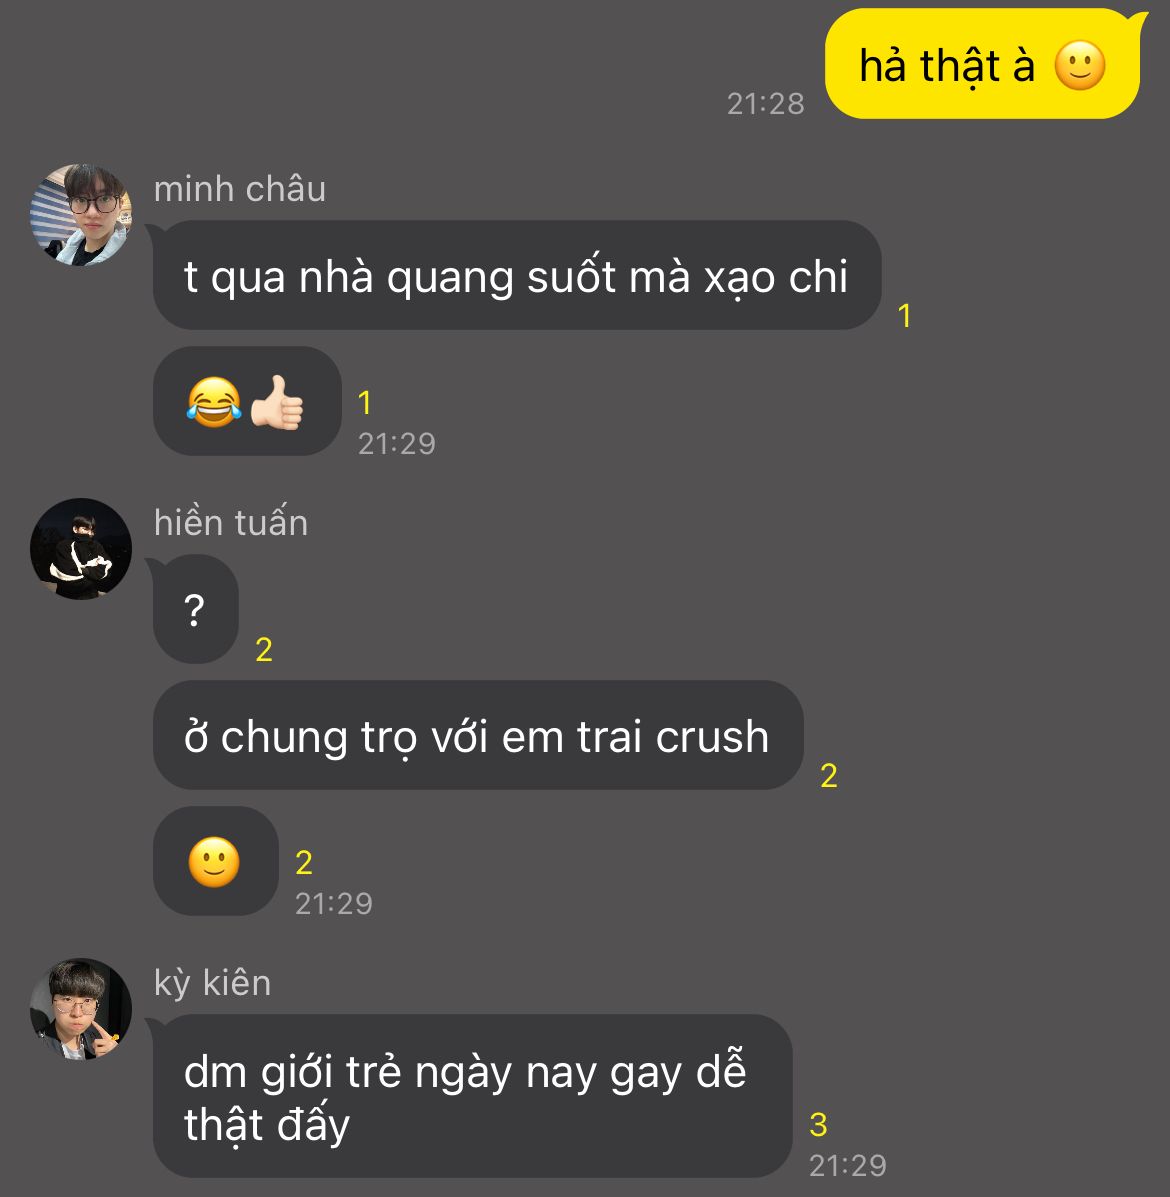Click the sender name minh châu

coord(240,189)
